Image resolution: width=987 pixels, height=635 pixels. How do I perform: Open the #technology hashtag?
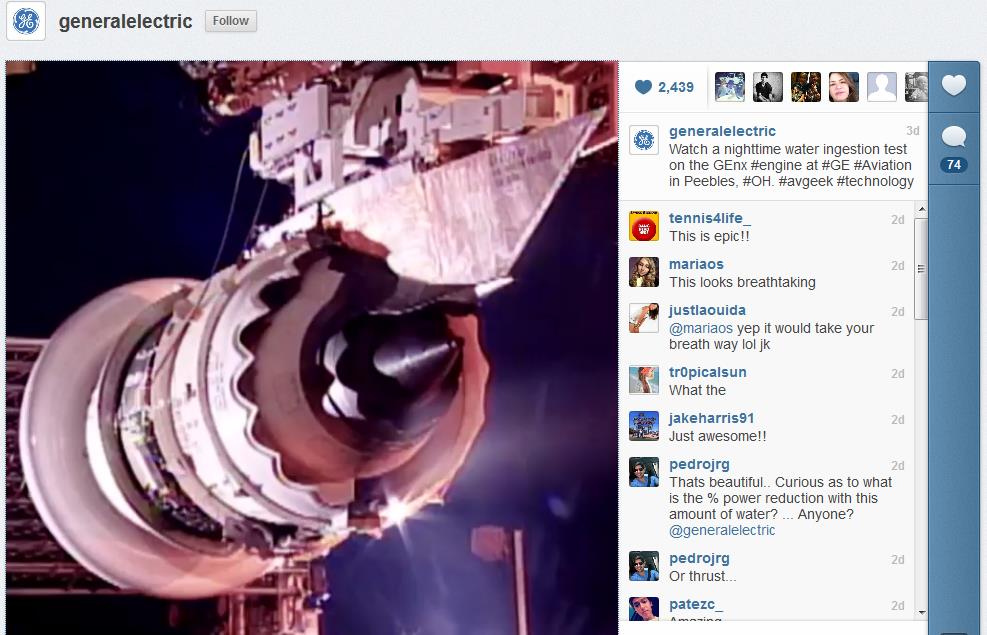click(x=875, y=181)
